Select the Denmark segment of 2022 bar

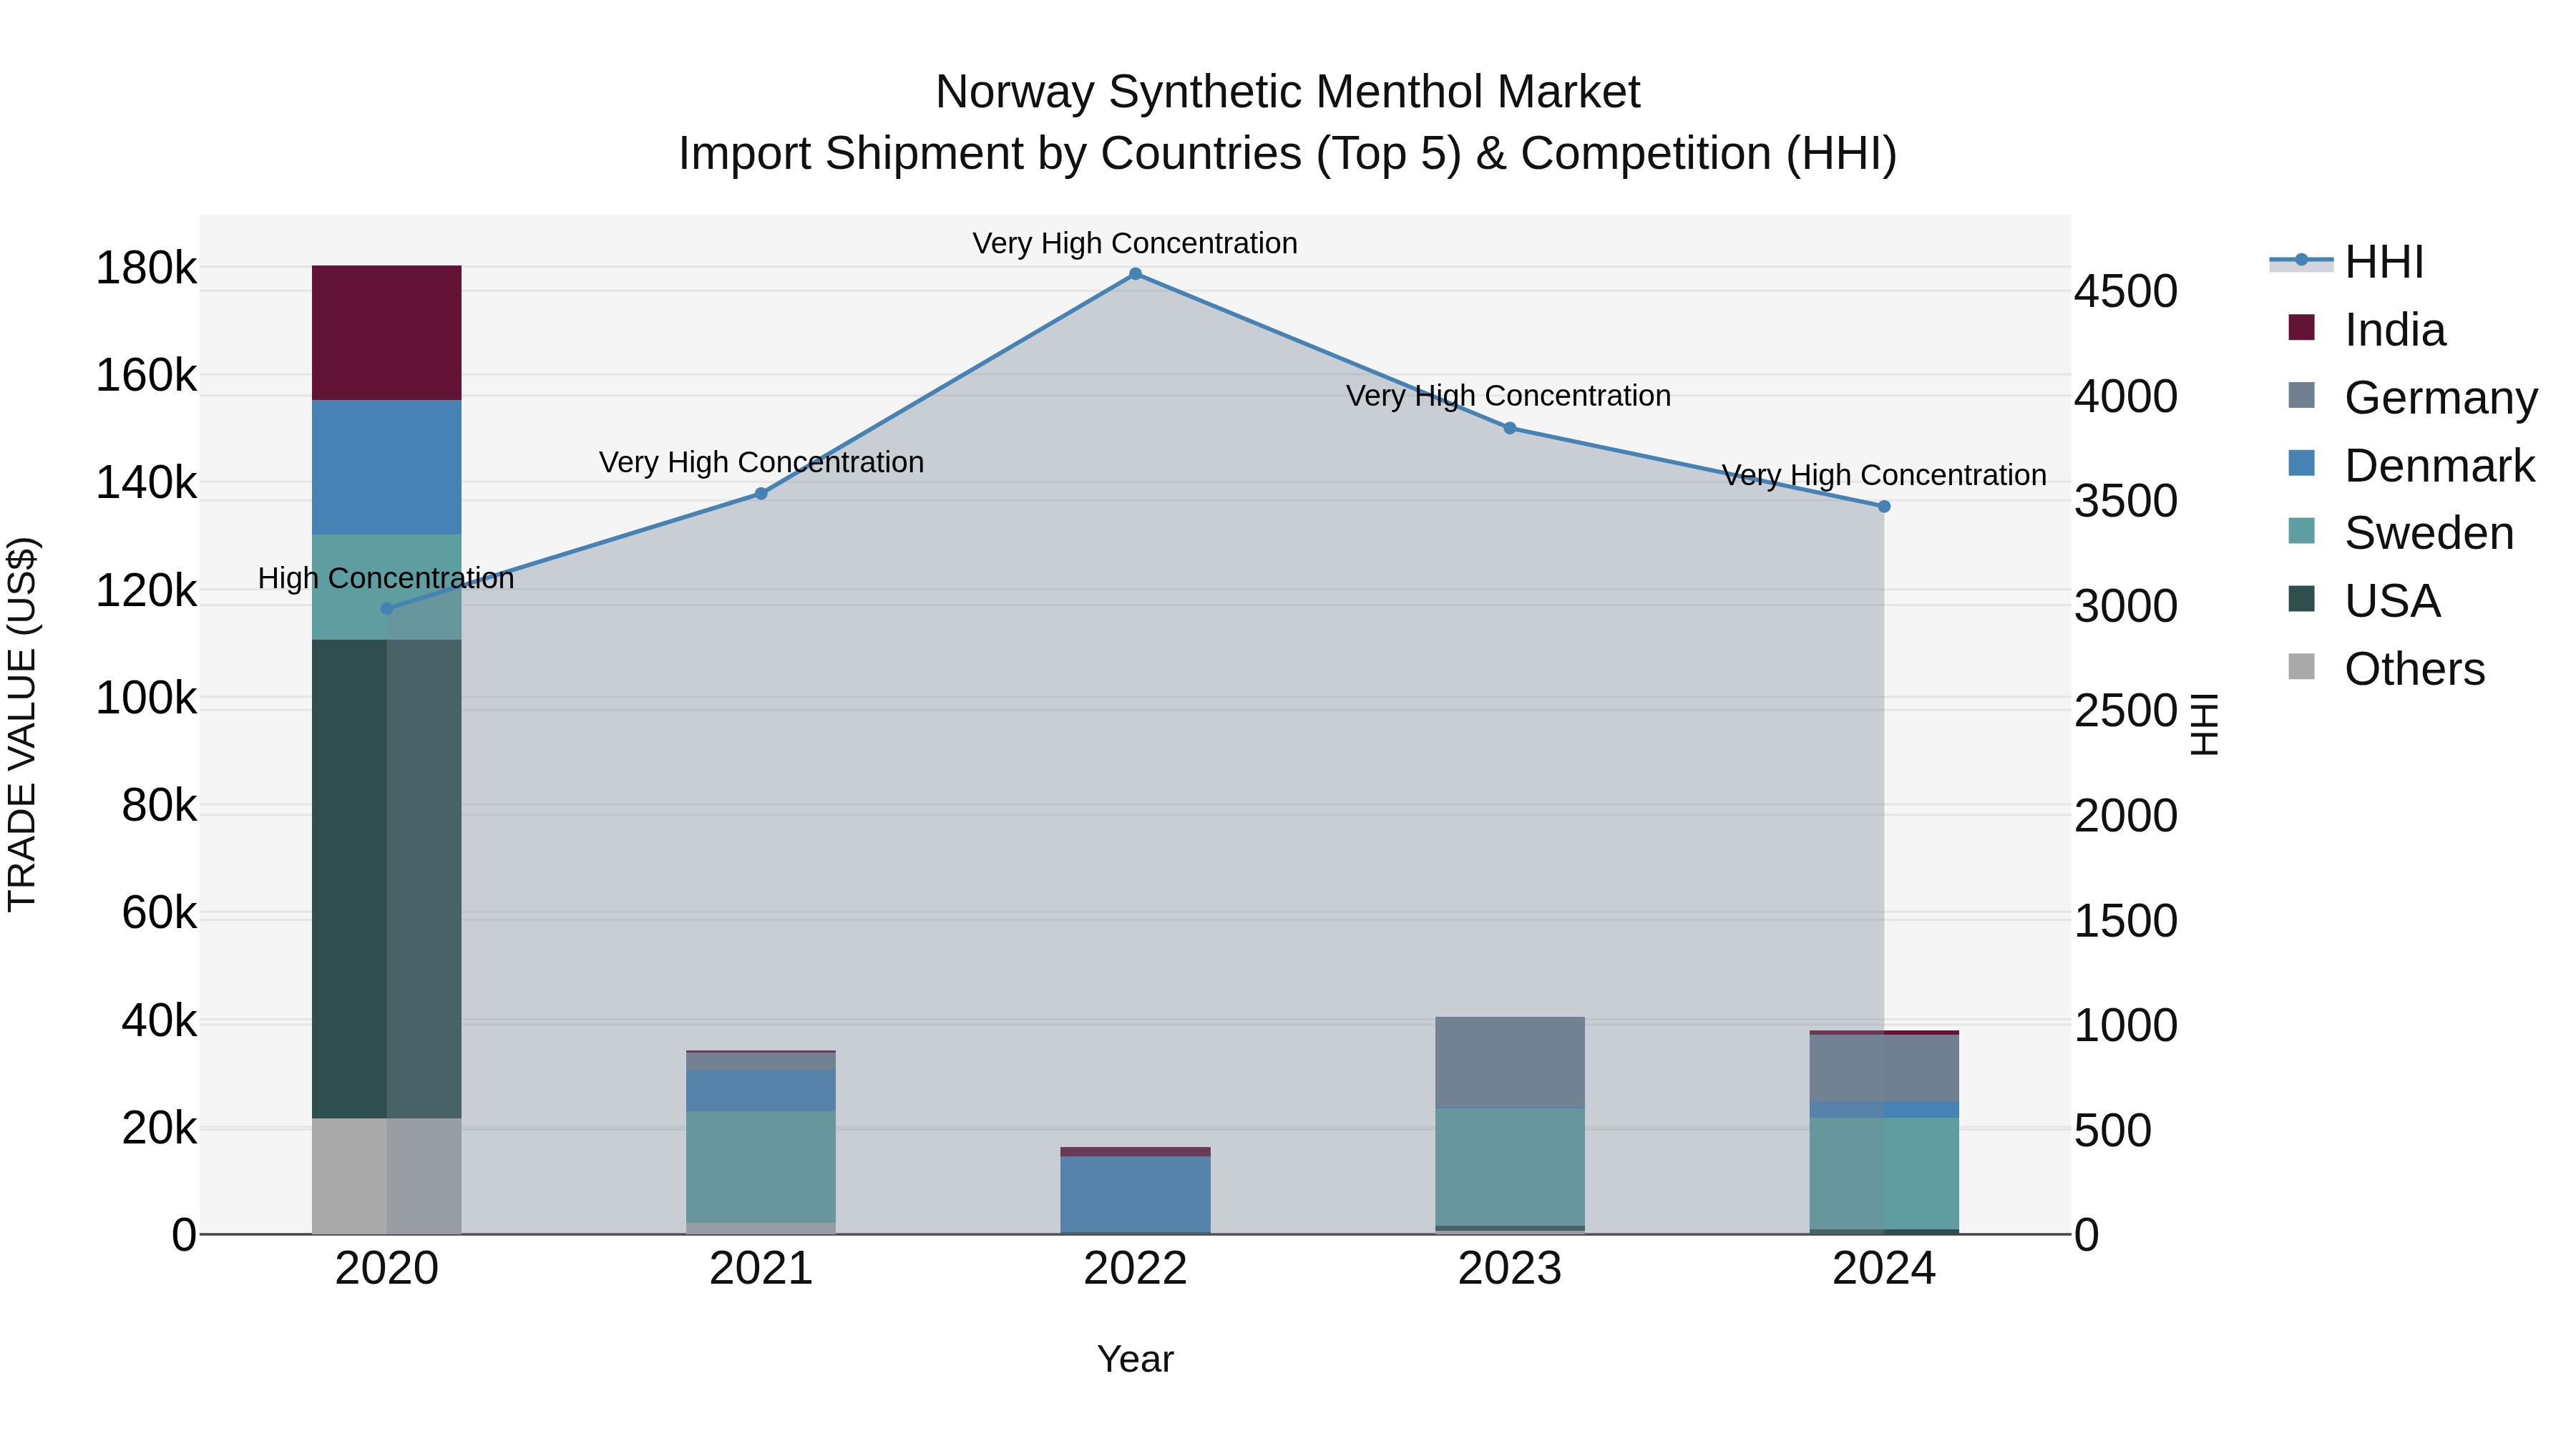point(1135,1195)
